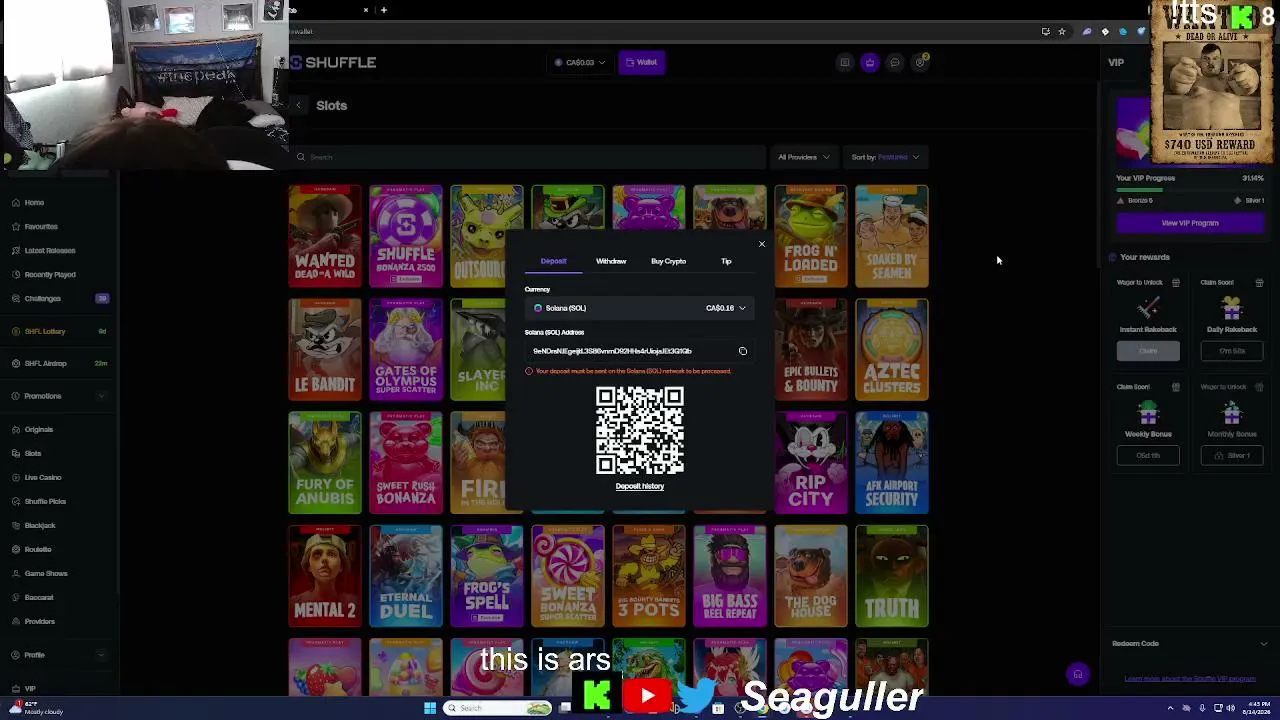Copy the Solana deposit address
This screenshot has height=720, width=1280.
coord(743,351)
